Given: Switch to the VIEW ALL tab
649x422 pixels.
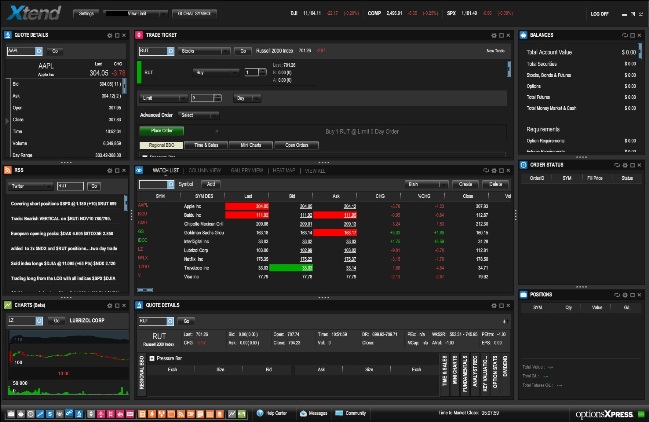Looking at the screenshot, I should tap(315, 170).
